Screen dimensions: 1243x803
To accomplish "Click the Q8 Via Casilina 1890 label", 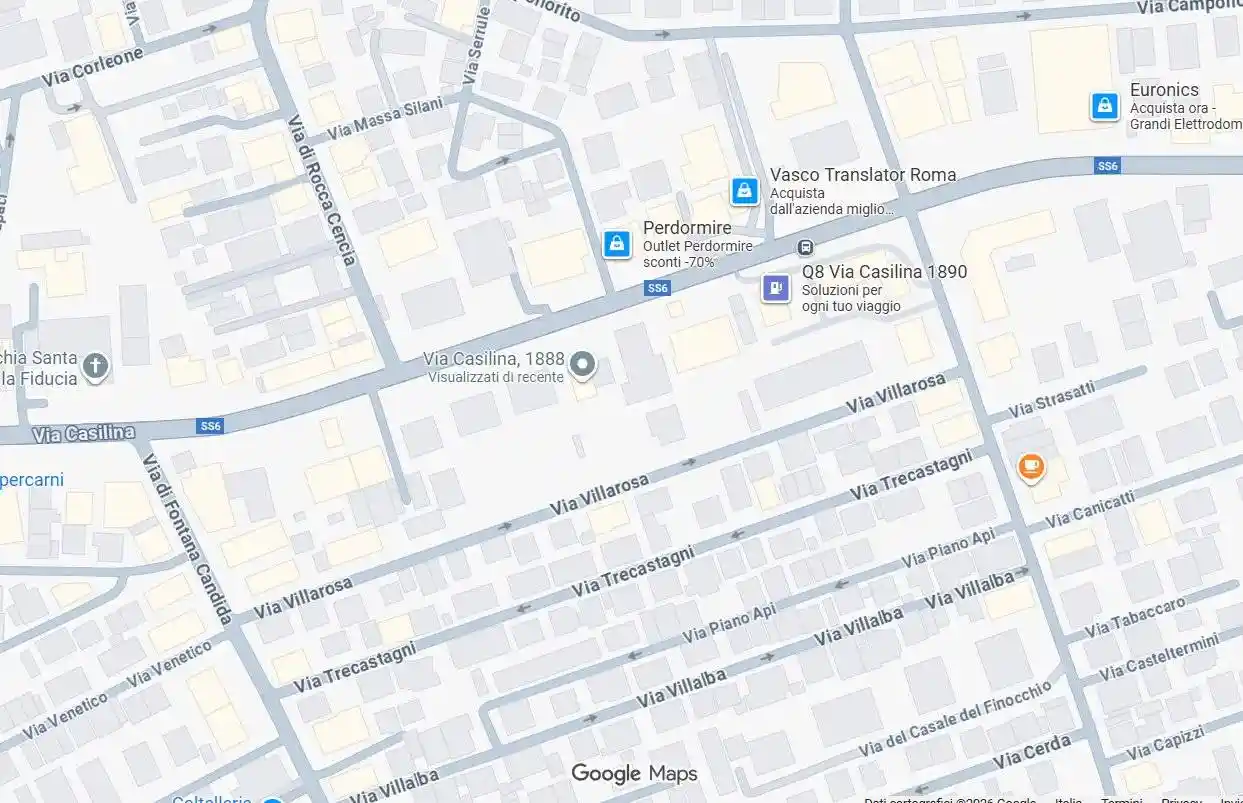I will coord(884,271).
